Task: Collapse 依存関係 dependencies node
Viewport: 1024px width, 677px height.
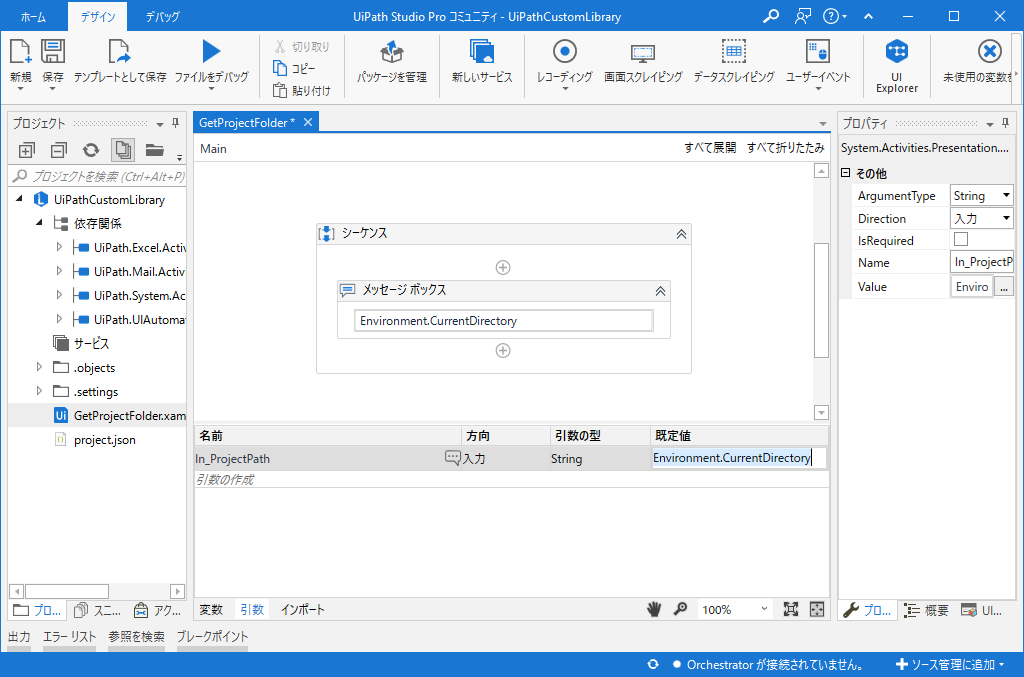Action: [x=39, y=223]
